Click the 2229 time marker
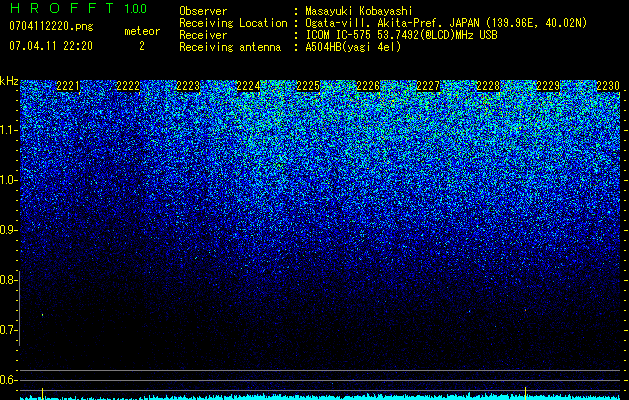 [548, 86]
